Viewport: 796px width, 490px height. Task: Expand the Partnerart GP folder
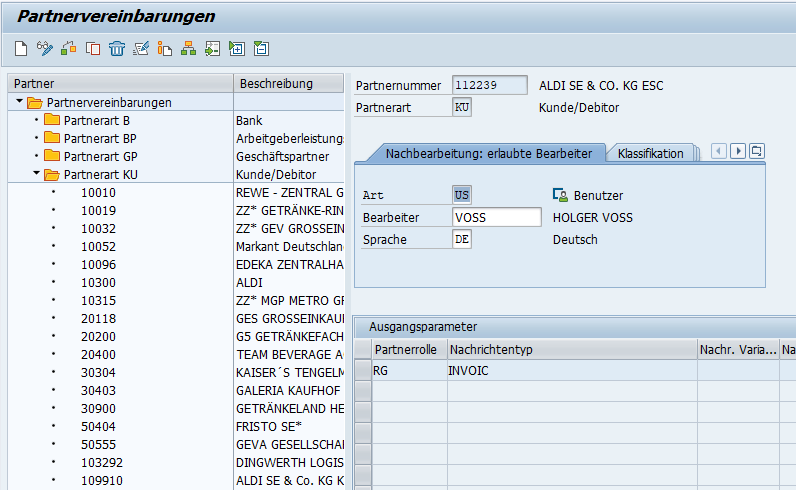(x=37, y=156)
